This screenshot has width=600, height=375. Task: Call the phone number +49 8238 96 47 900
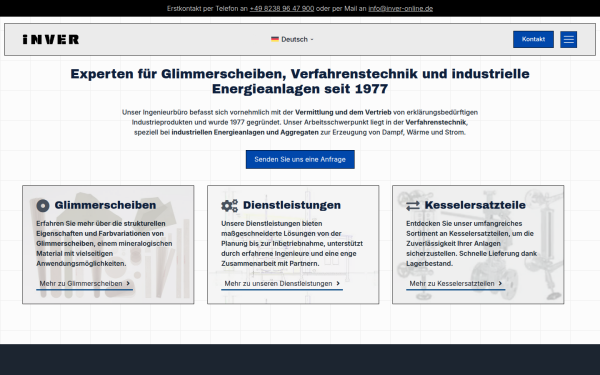point(282,8)
